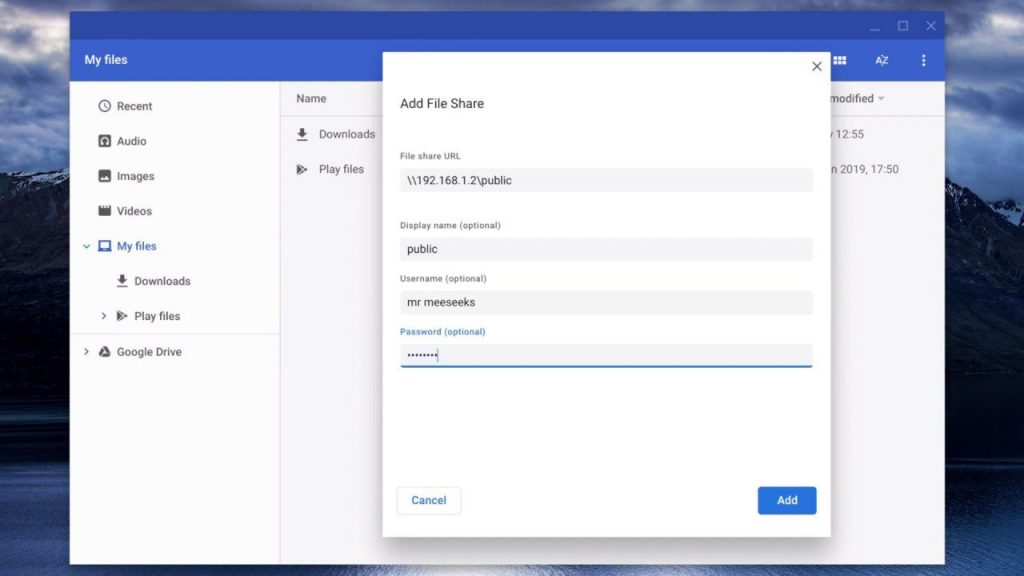Viewport: 1024px width, 576px height.
Task: Switch to thumbnail grid view
Action: pos(840,60)
